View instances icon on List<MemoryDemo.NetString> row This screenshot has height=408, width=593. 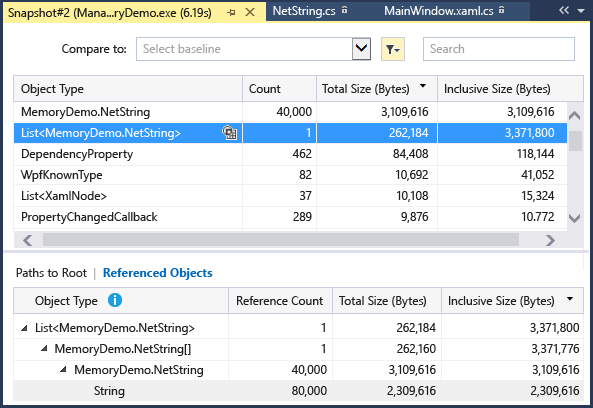[x=229, y=133]
